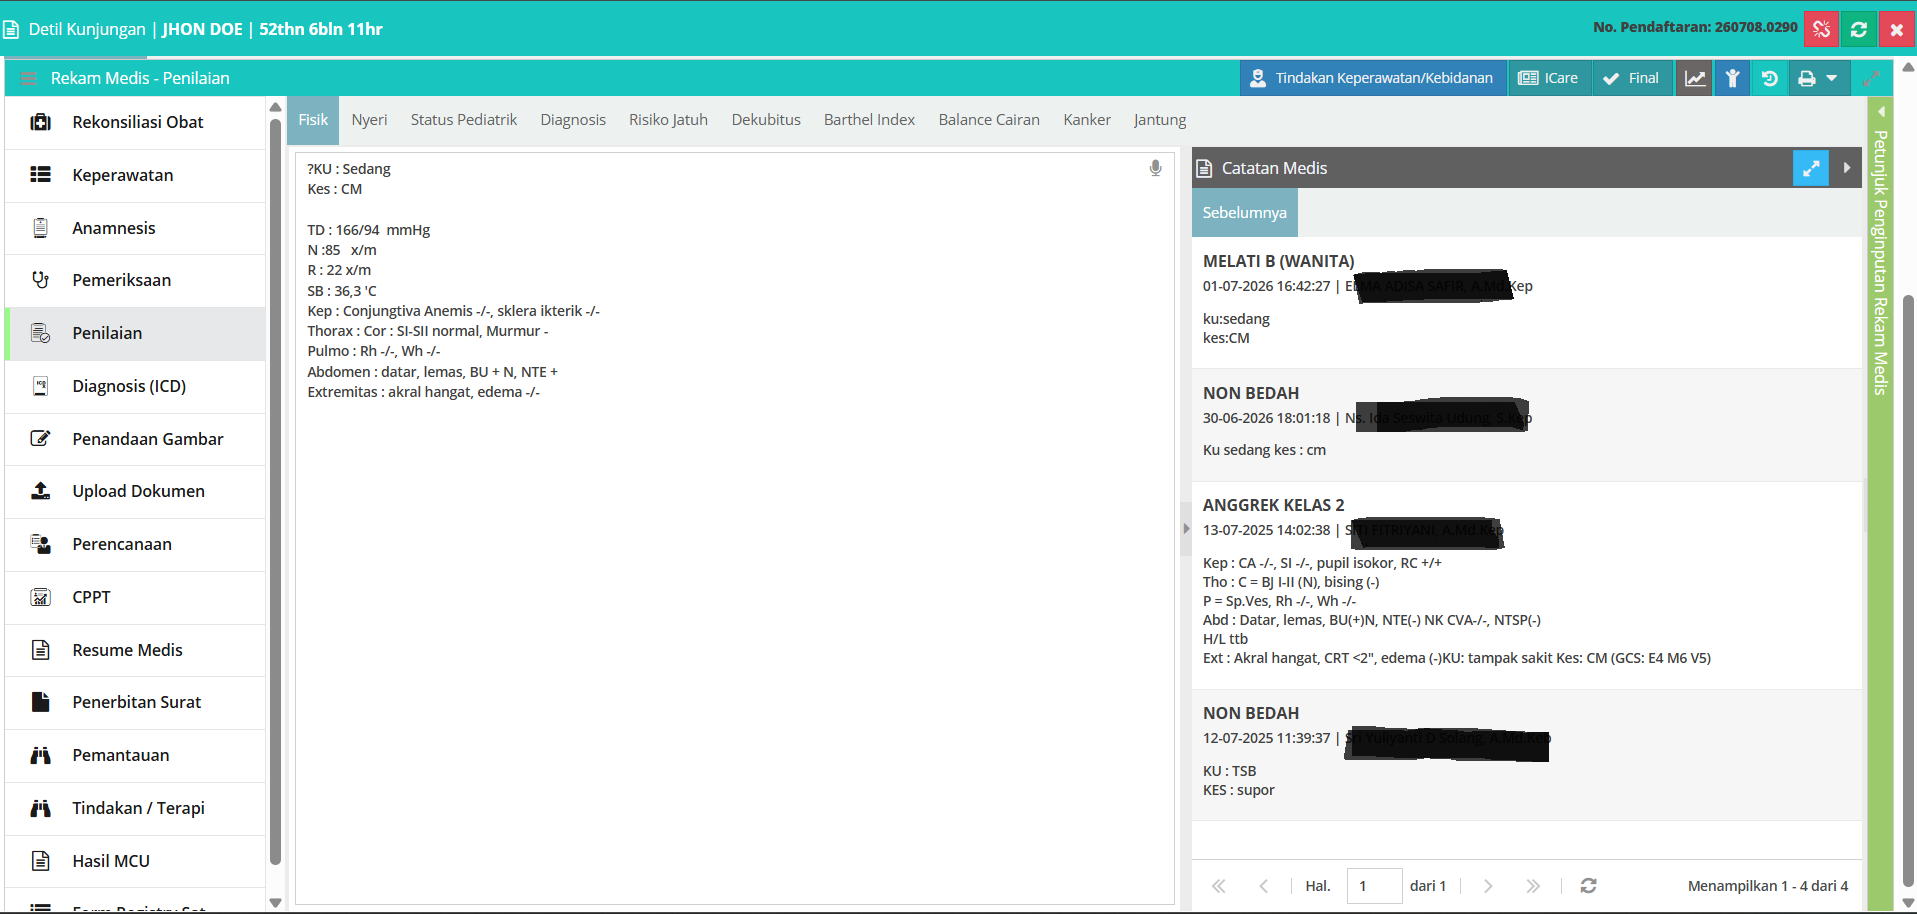
Task: Click the history restore toolbar icon
Action: tap(1770, 78)
